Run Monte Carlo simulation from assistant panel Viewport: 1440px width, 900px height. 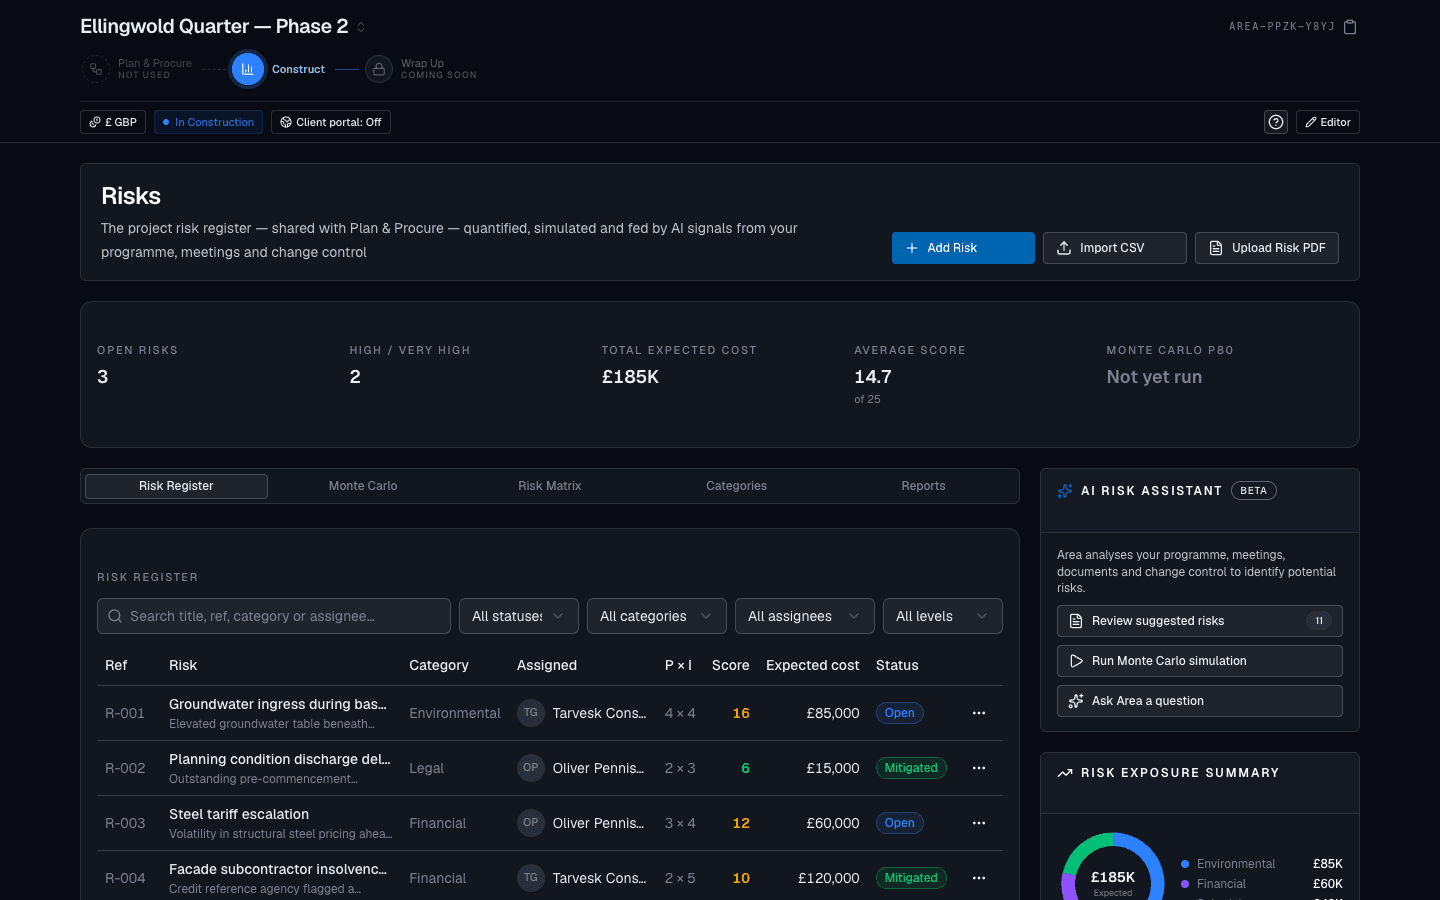pos(1200,661)
